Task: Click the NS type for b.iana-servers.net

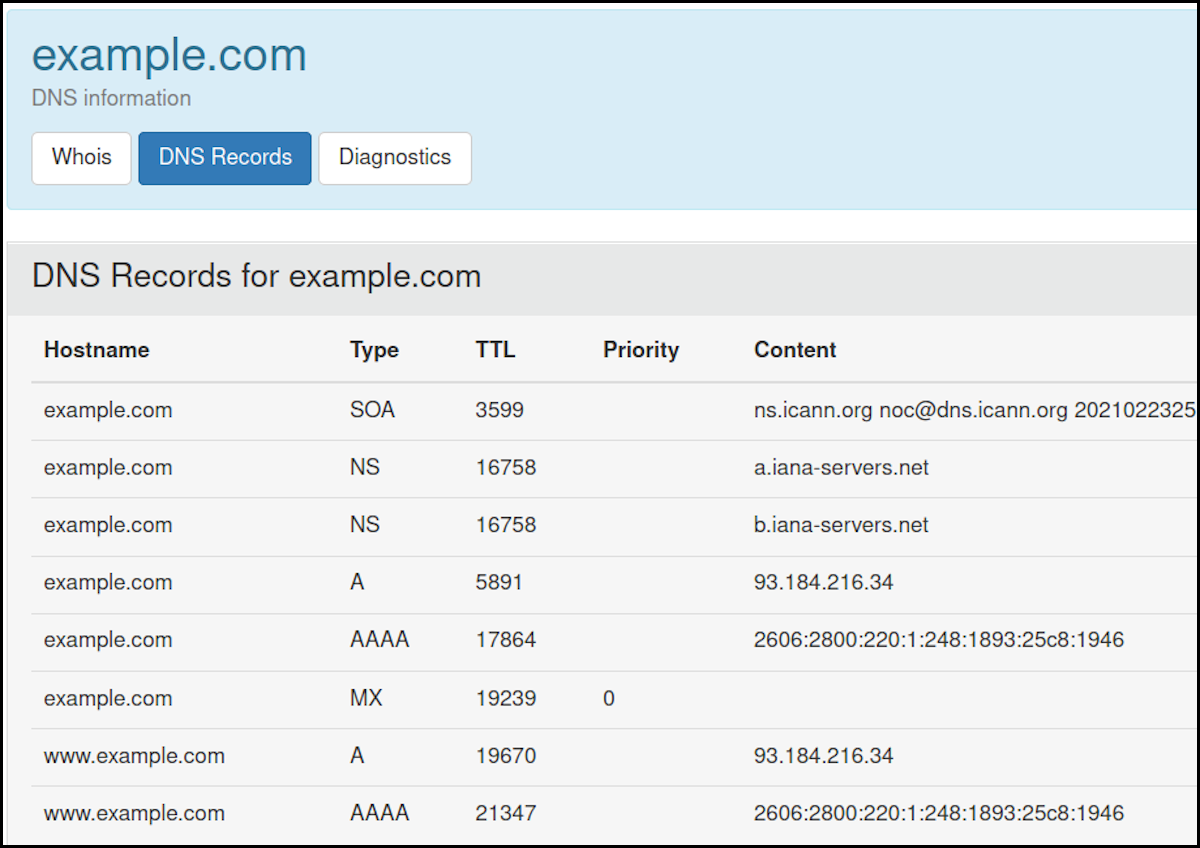Action: [365, 525]
